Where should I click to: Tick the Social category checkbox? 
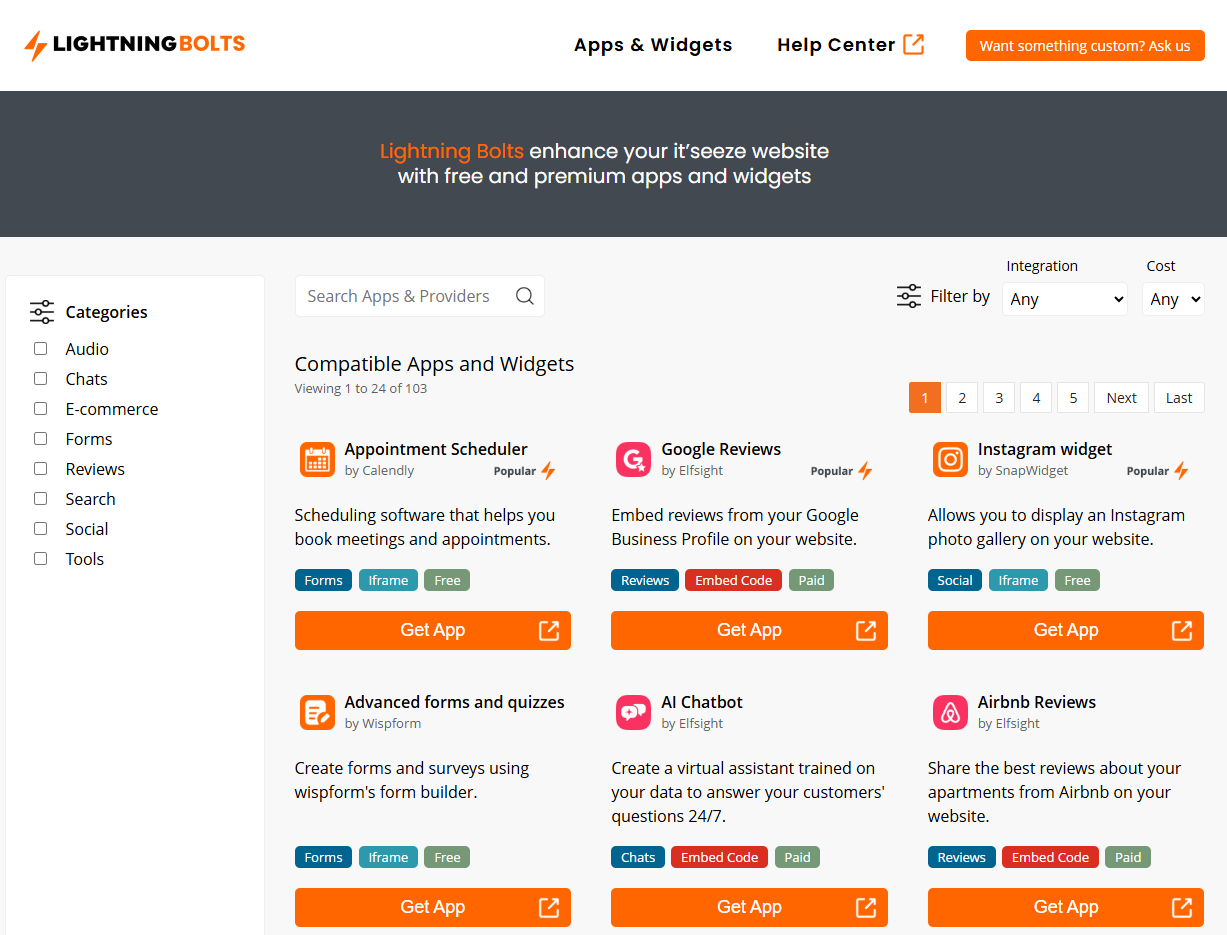click(x=41, y=529)
